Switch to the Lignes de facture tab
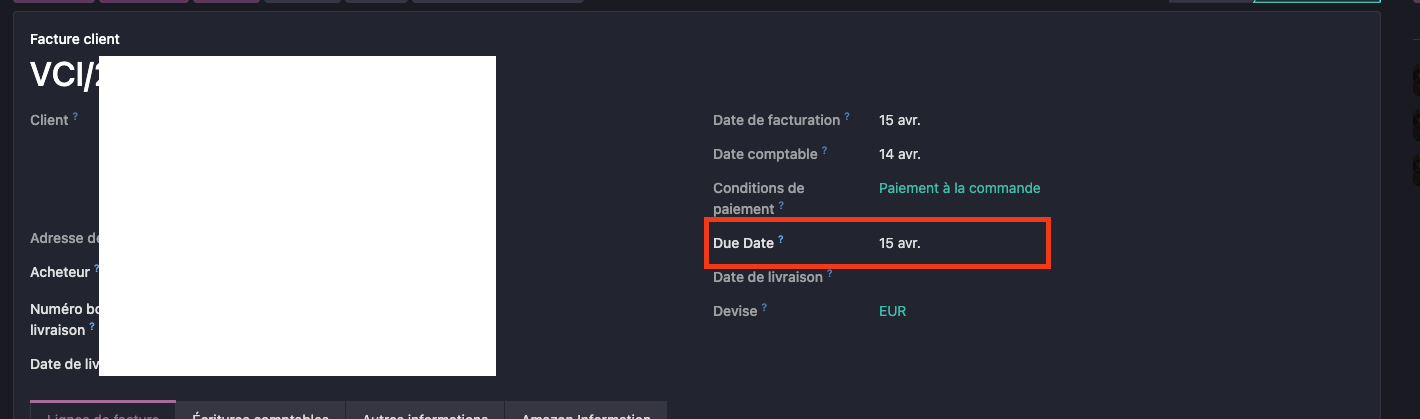Viewport: 1420px width, 419px height. [x=103, y=410]
